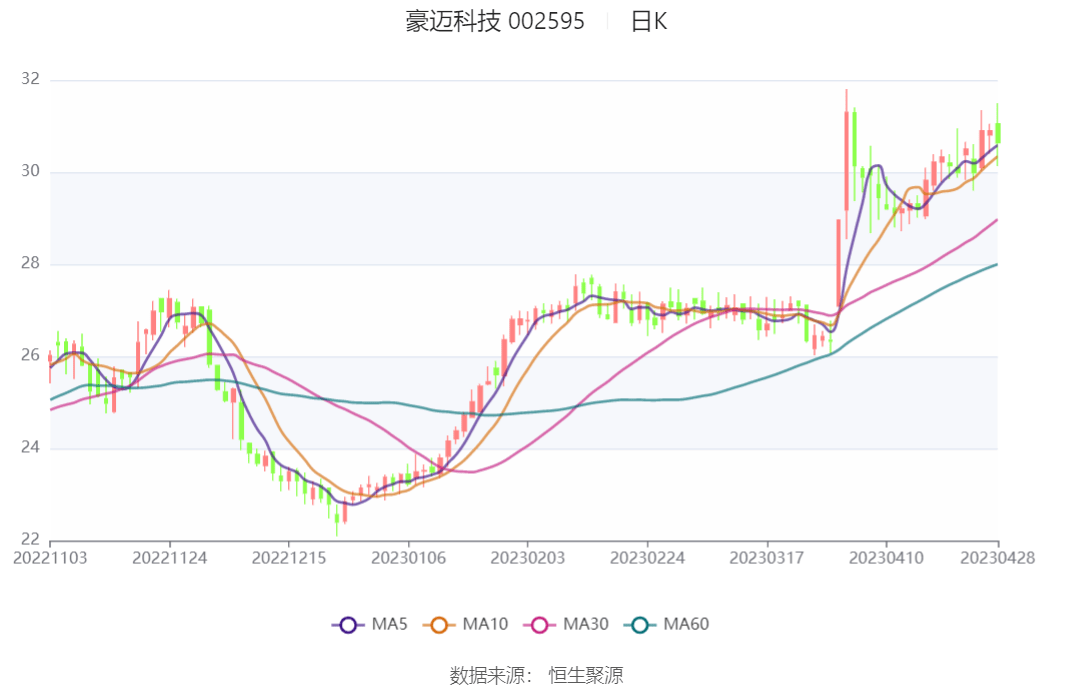Click the tallest red candlestick near 20230410
Image resolution: width=1073 pixels, height=689 pixels.
pyautogui.click(x=846, y=161)
